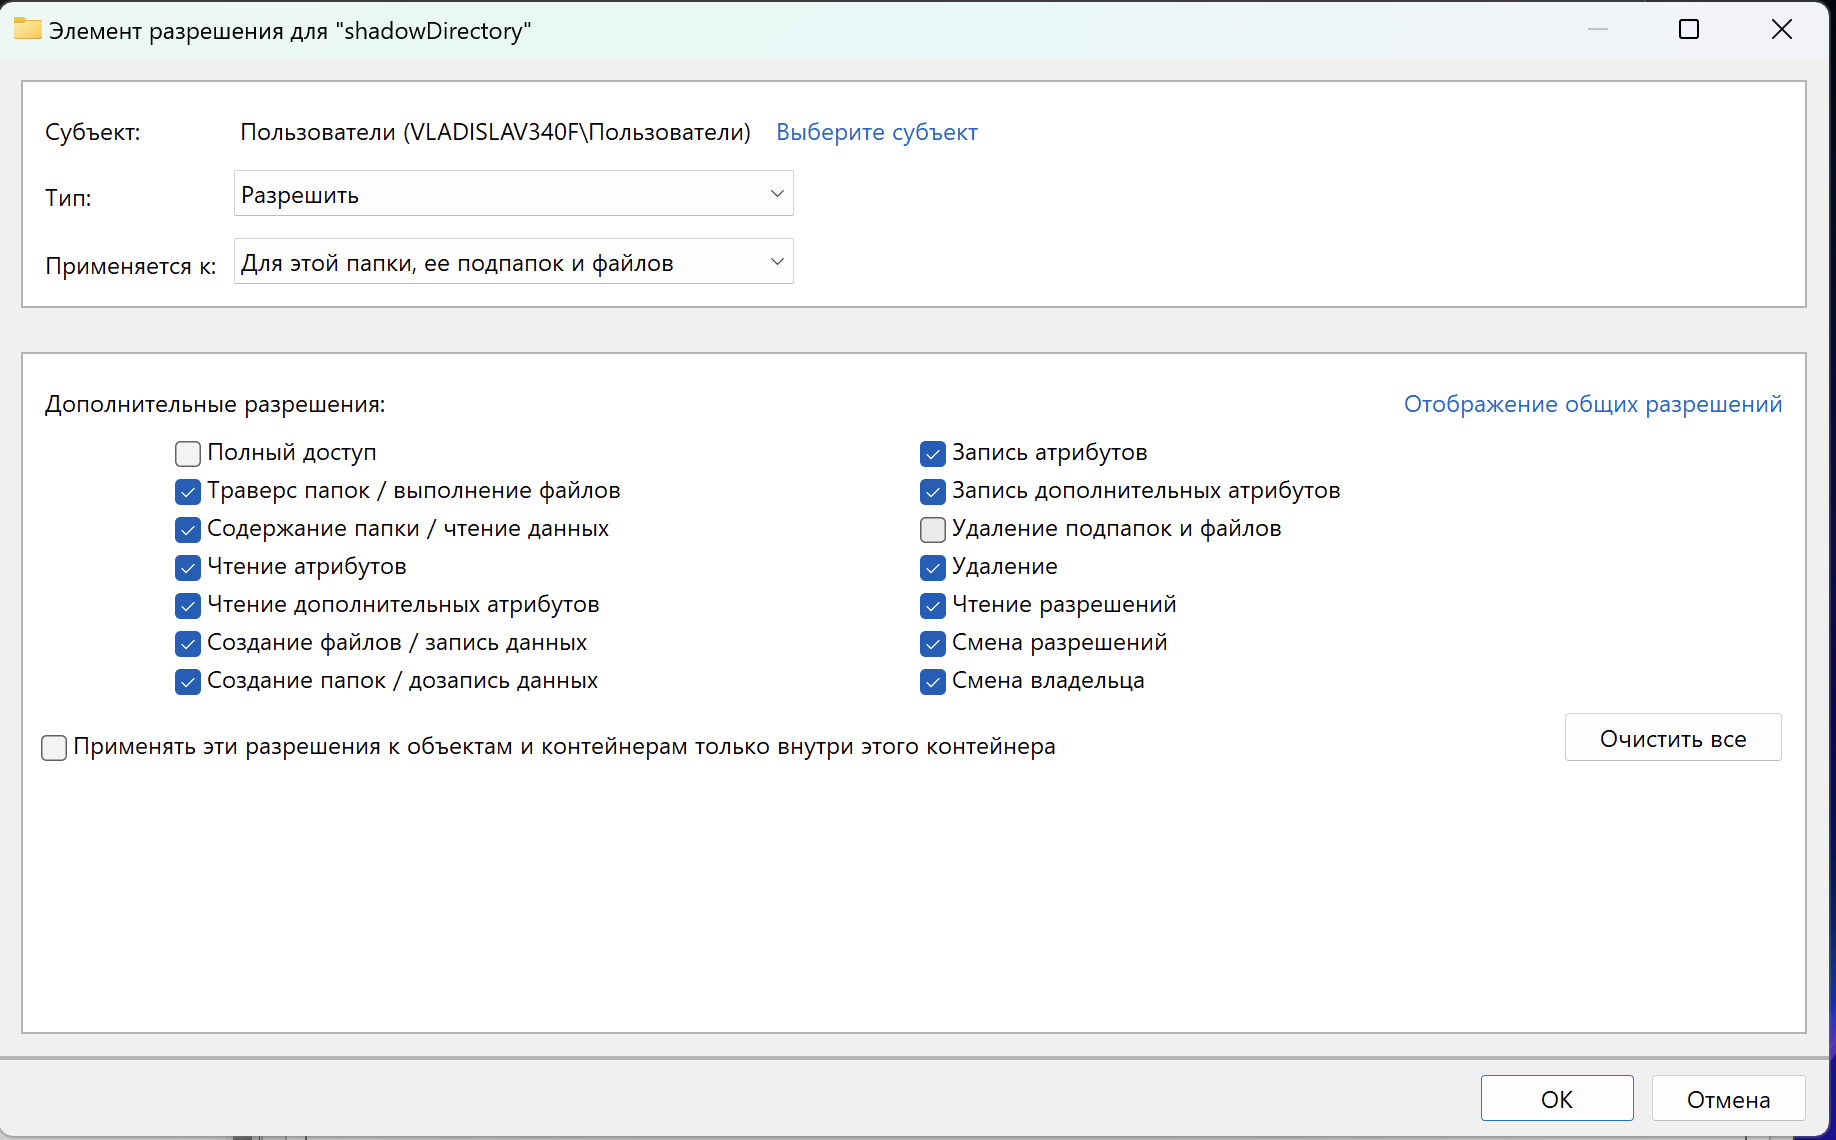
Task: Uncheck "Траверс папок / выполнение файлов"
Action: click(188, 492)
